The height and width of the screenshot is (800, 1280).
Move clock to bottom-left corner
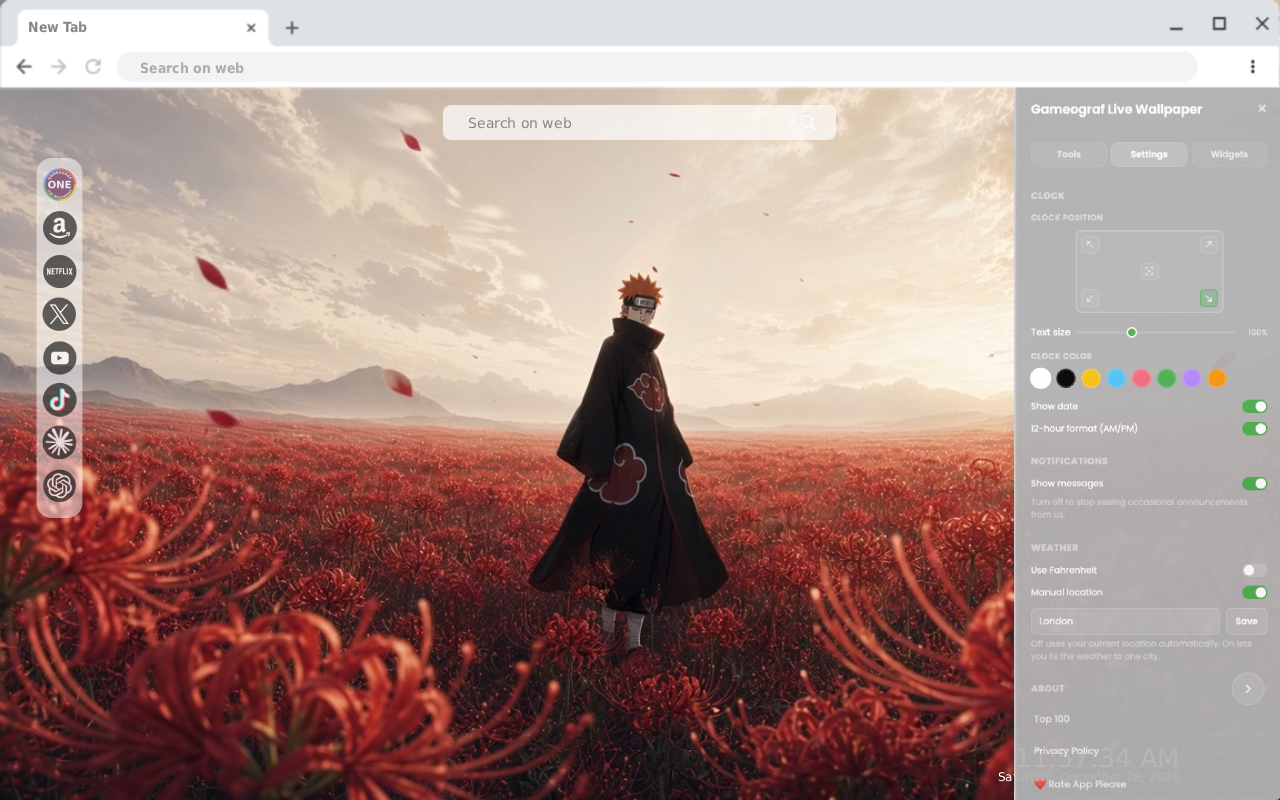click(1091, 298)
